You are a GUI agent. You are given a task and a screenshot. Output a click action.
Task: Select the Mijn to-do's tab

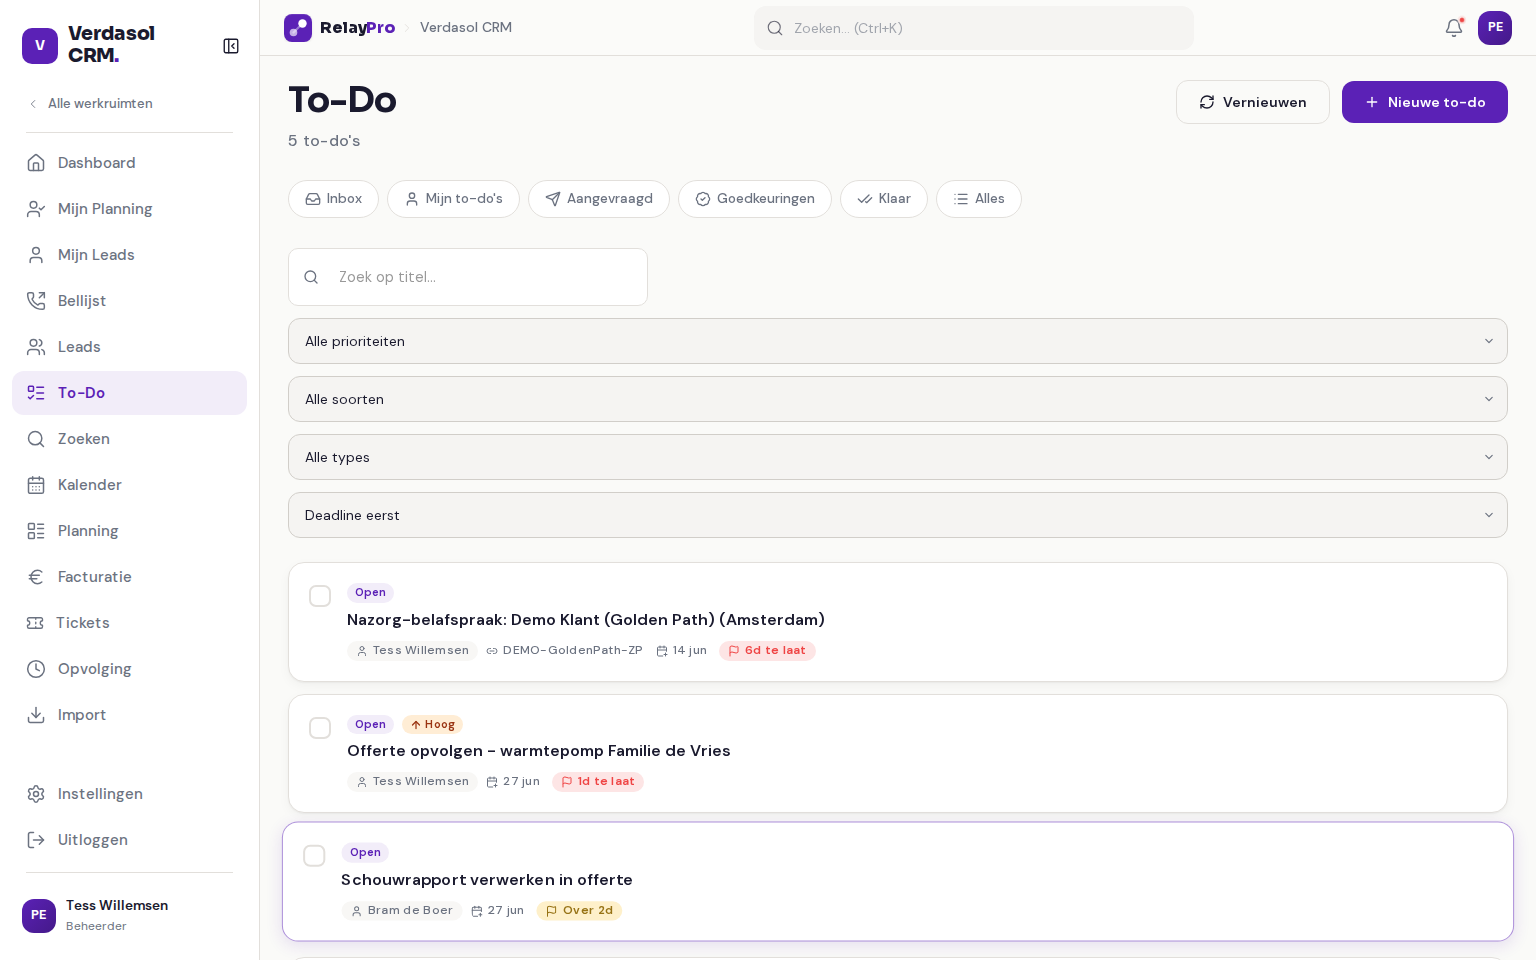pos(453,199)
